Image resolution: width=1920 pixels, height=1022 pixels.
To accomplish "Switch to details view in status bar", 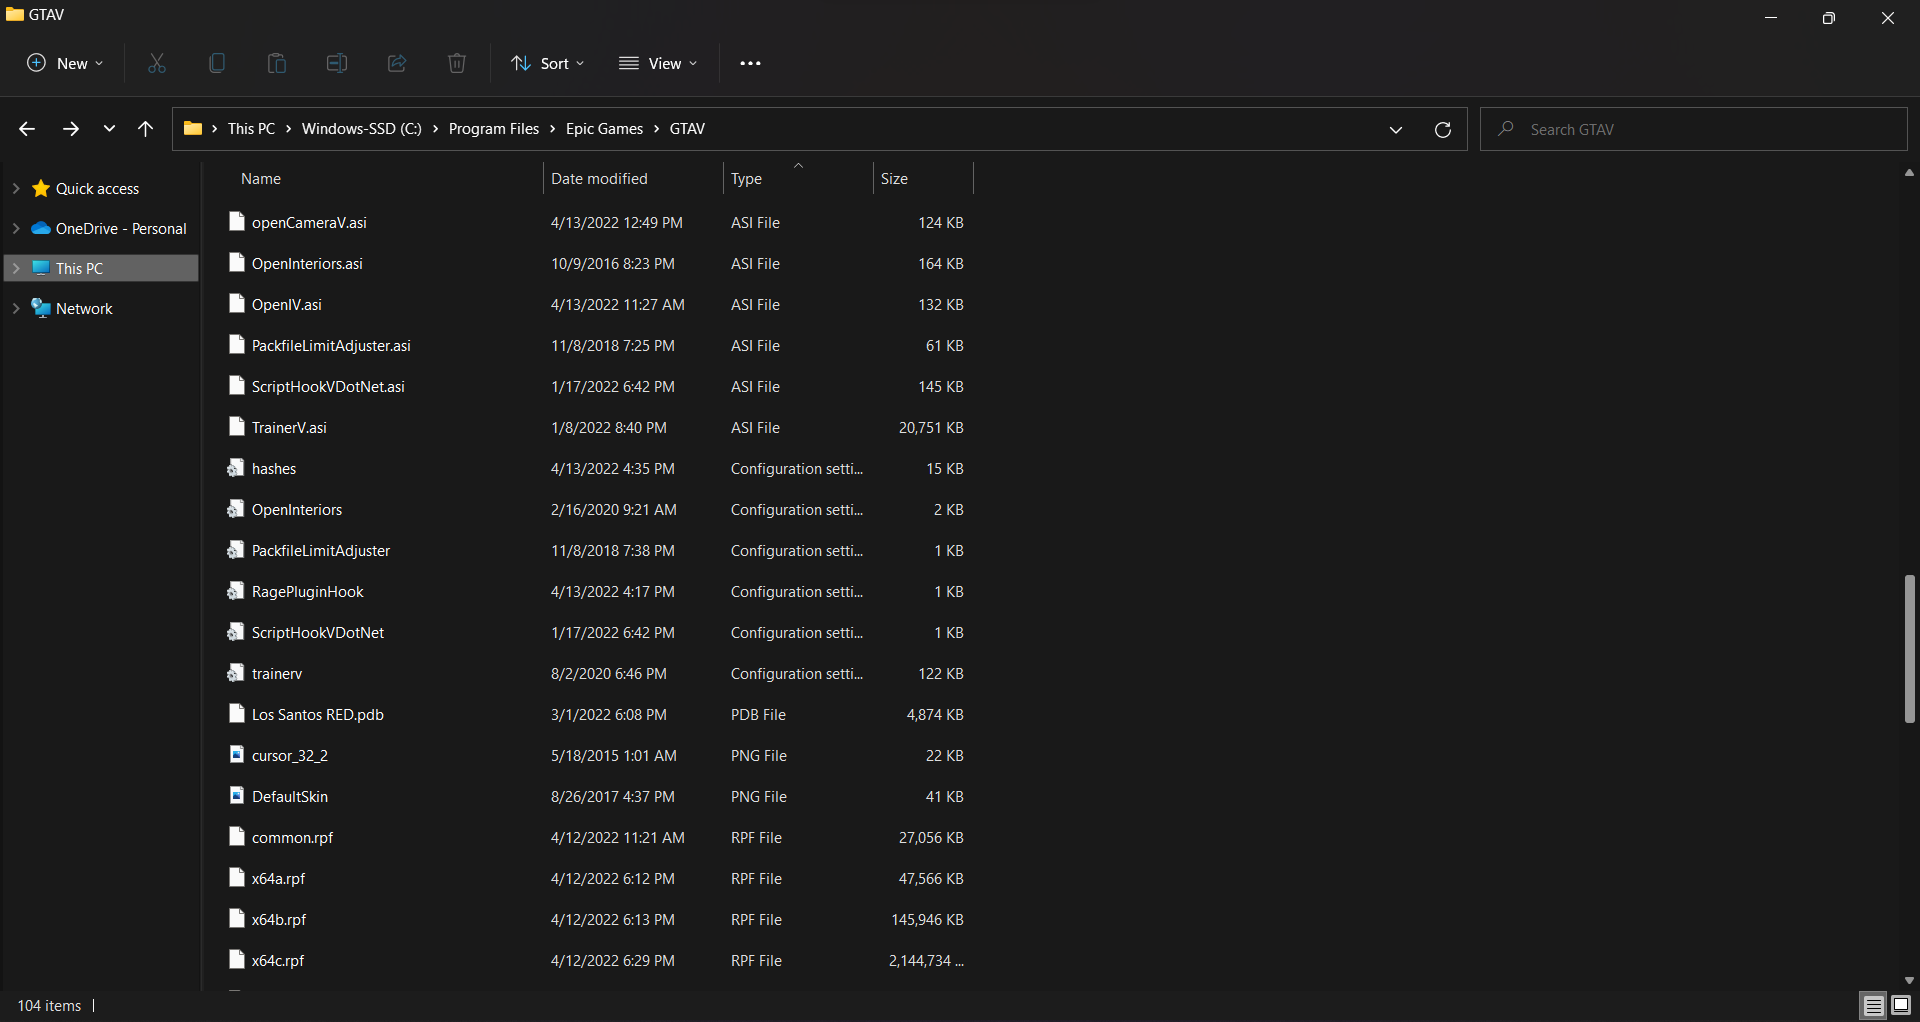I will point(1873,1005).
